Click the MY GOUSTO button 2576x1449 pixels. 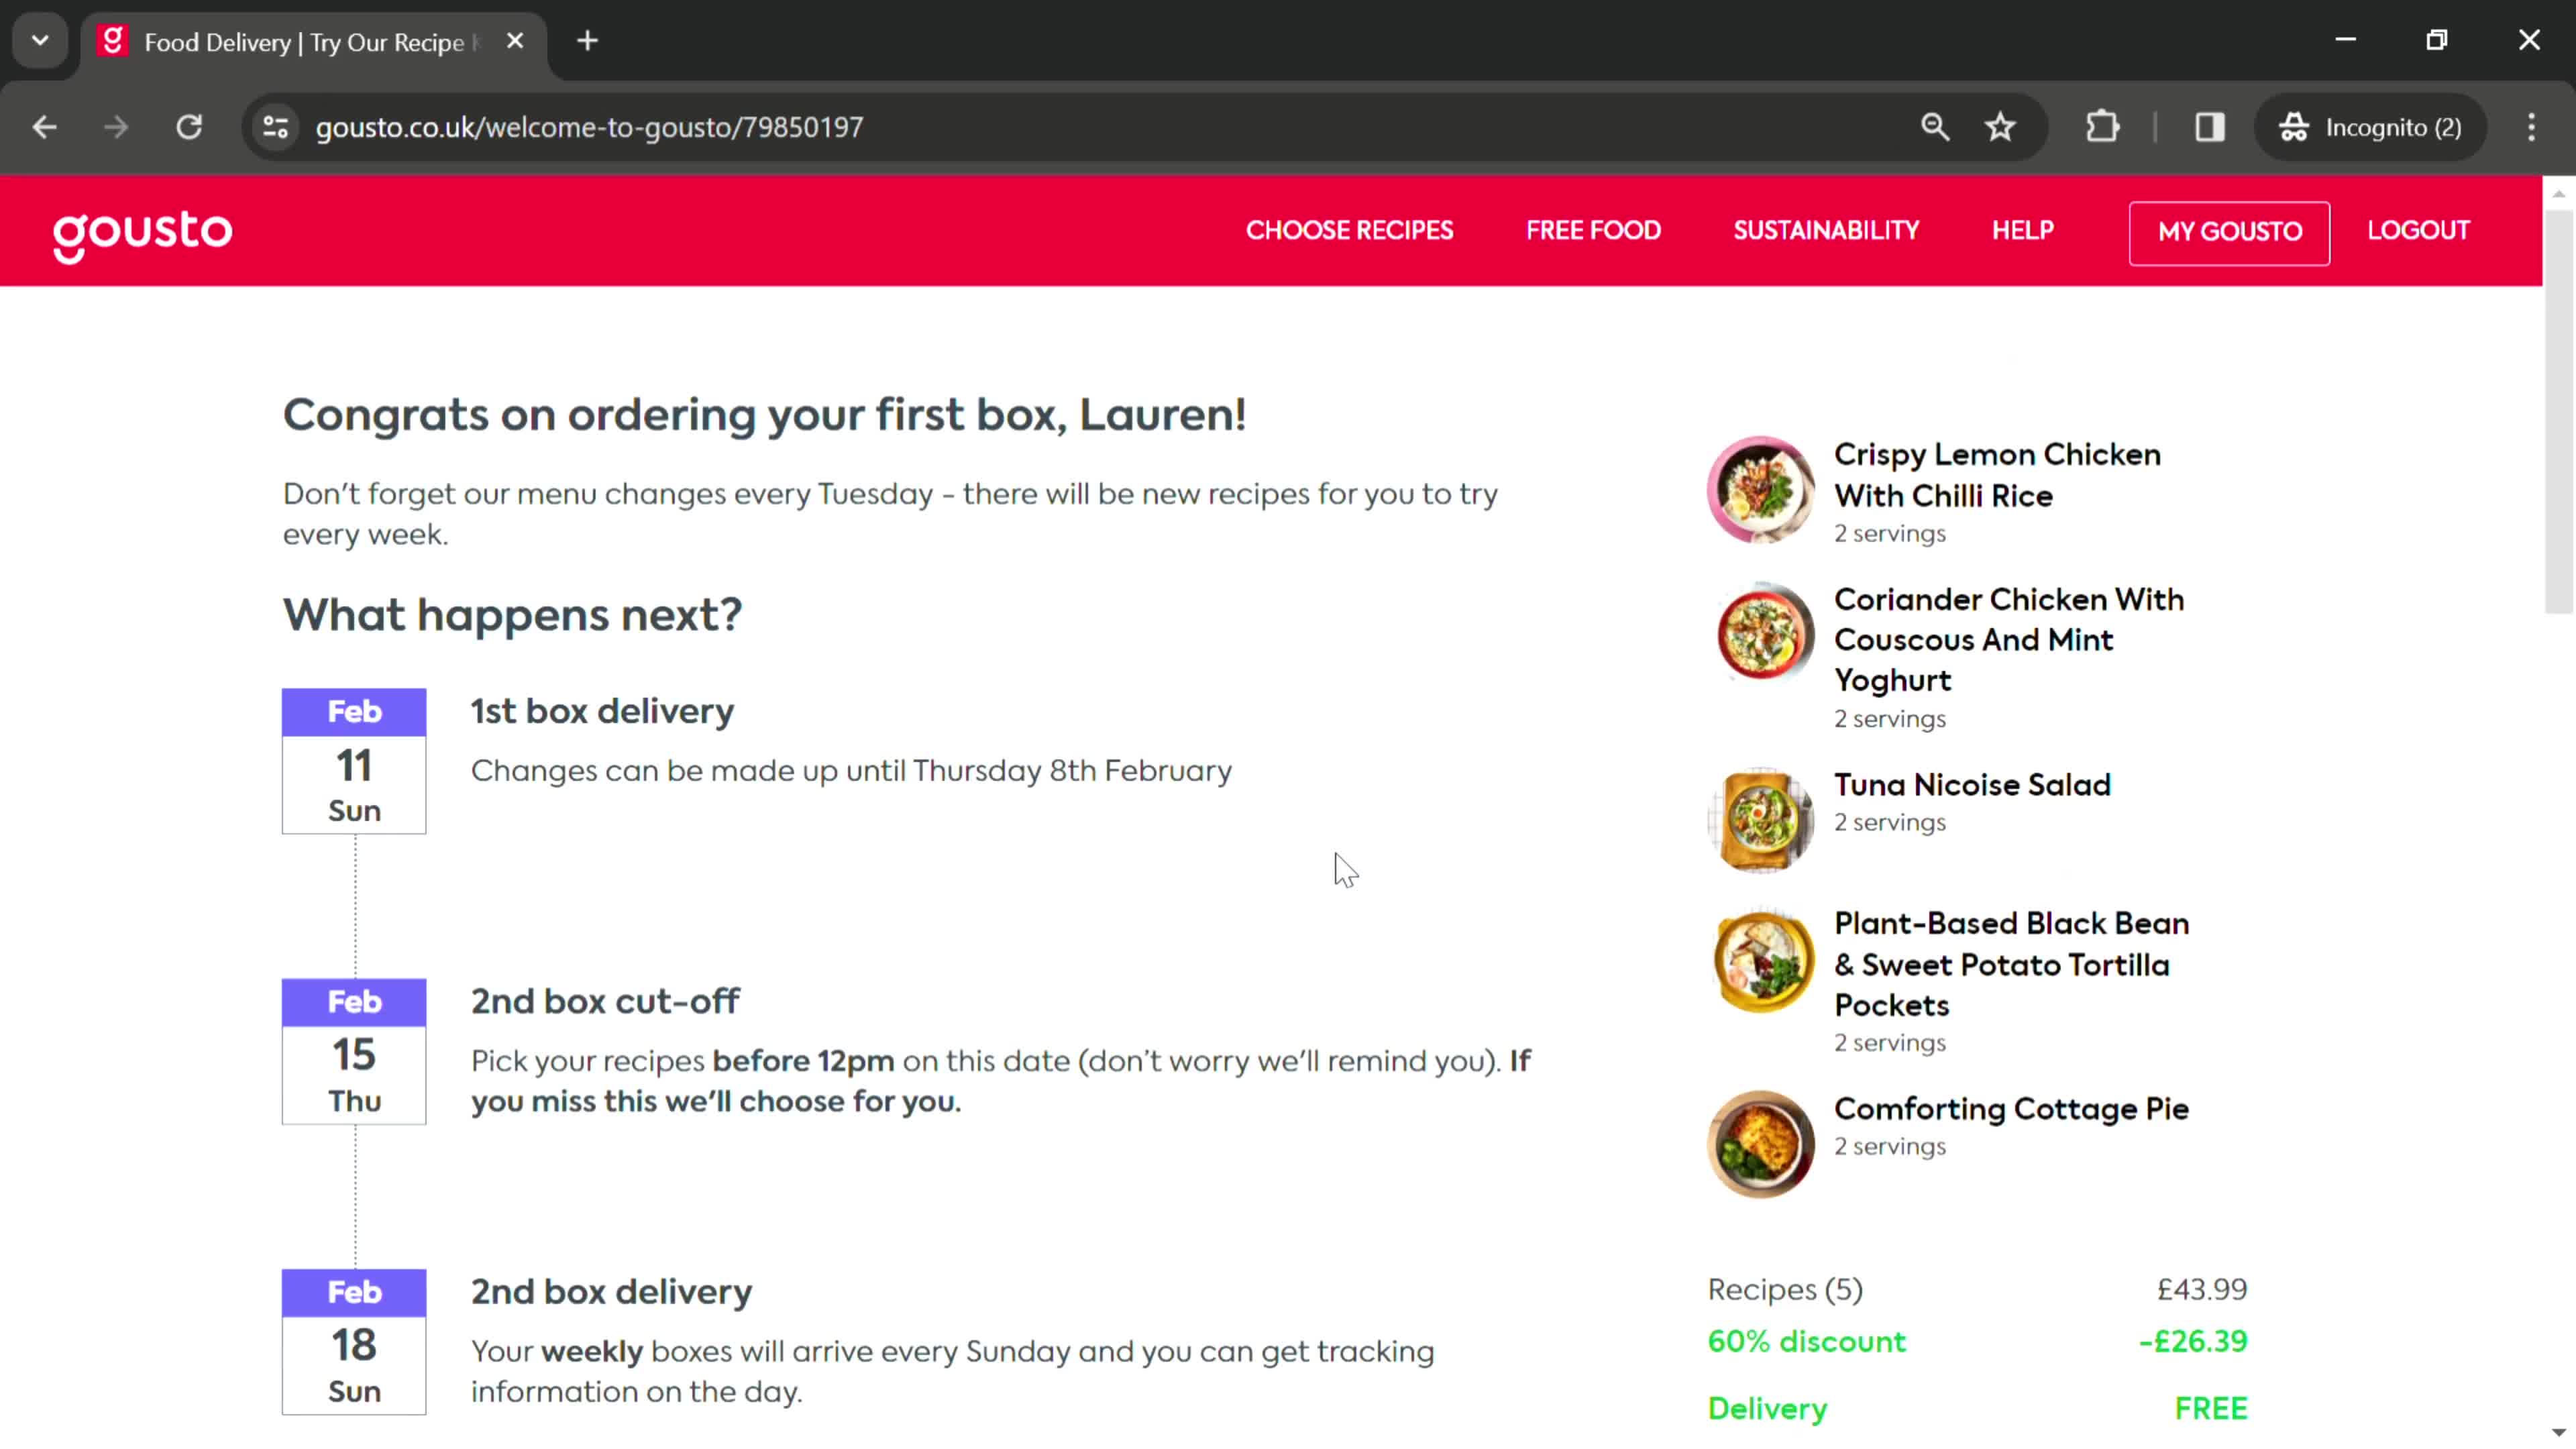click(2231, 230)
